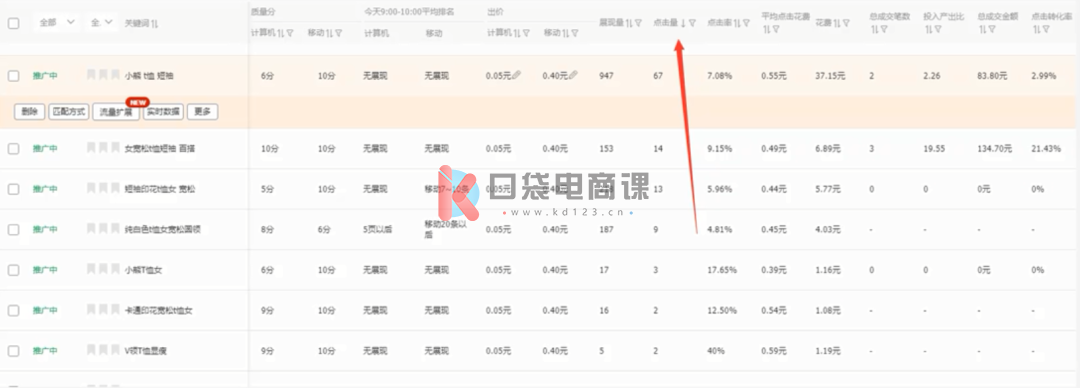Select the 短袖印花t恤女 宽松 row checkbox

[x=14, y=189]
